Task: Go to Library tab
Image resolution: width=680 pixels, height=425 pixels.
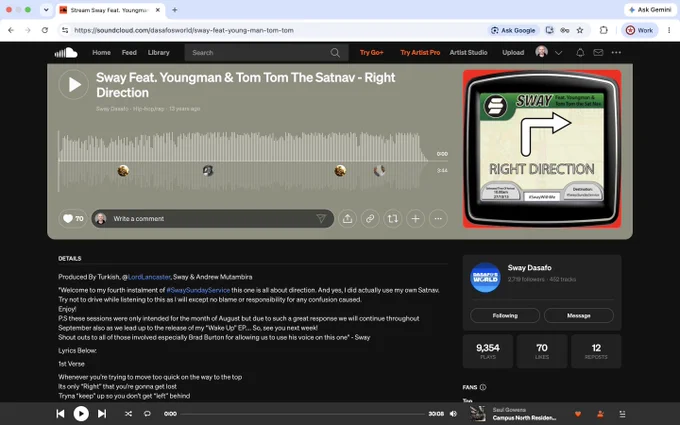Action: tap(158, 52)
